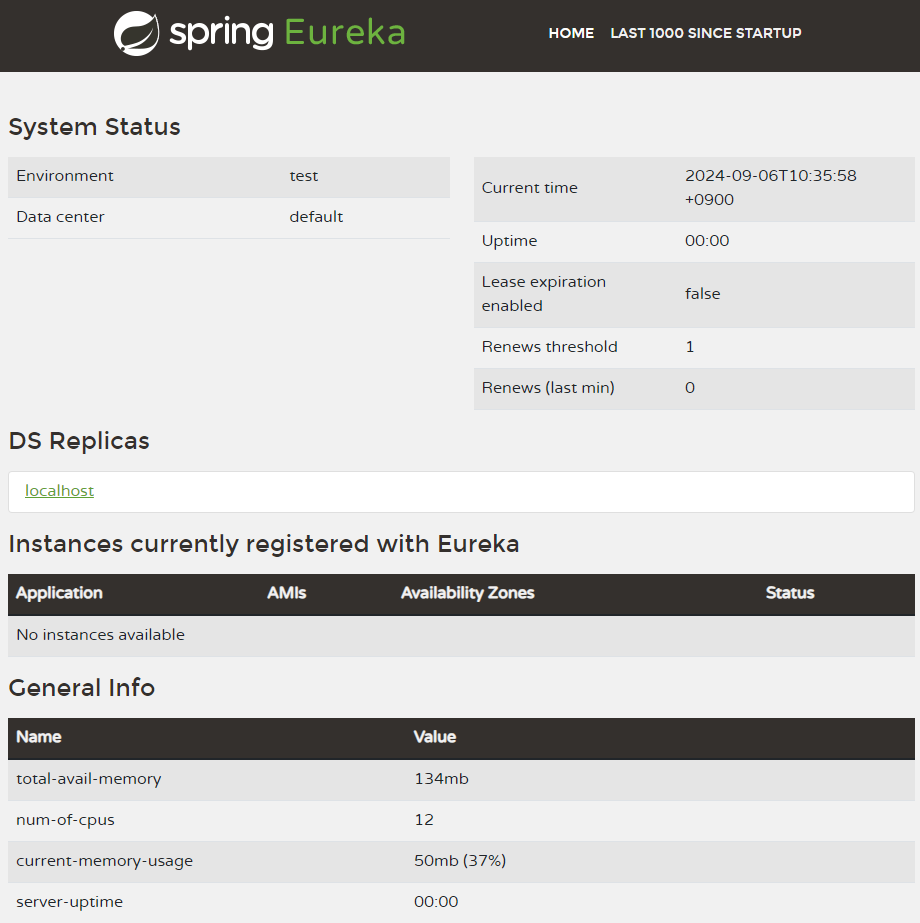Viewport: 920px width, 923px height.
Task: Select the current-memory-usage row name
Action: point(105,861)
